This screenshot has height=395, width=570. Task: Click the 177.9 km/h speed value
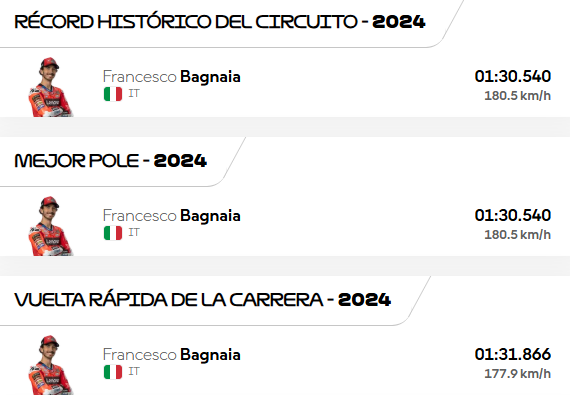coord(517,374)
